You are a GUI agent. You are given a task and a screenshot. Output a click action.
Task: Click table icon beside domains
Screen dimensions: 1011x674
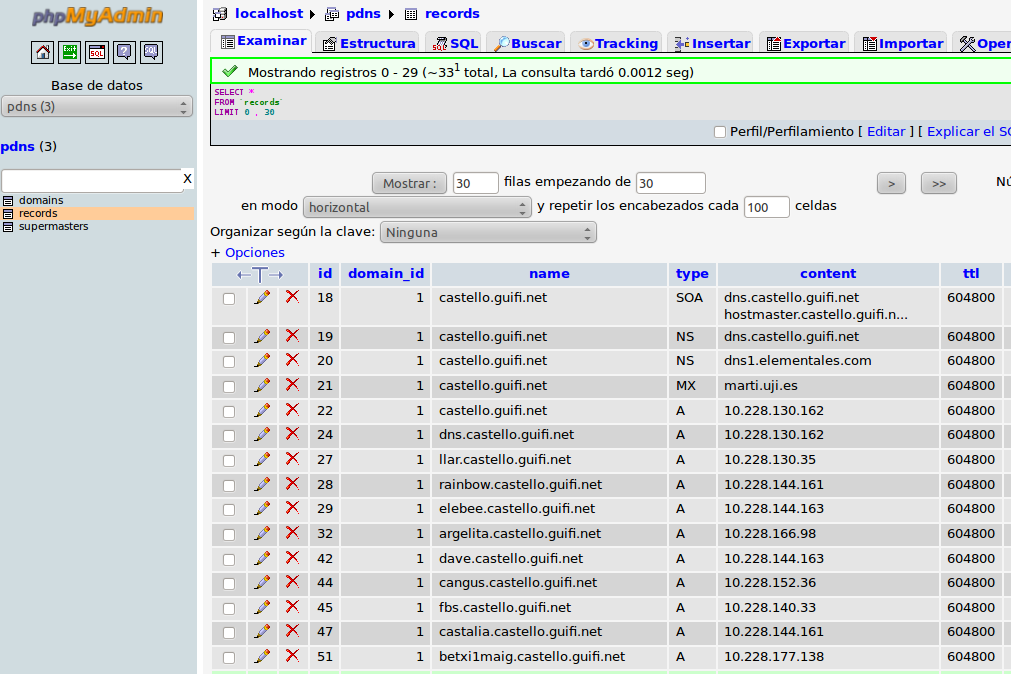tap(8, 201)
